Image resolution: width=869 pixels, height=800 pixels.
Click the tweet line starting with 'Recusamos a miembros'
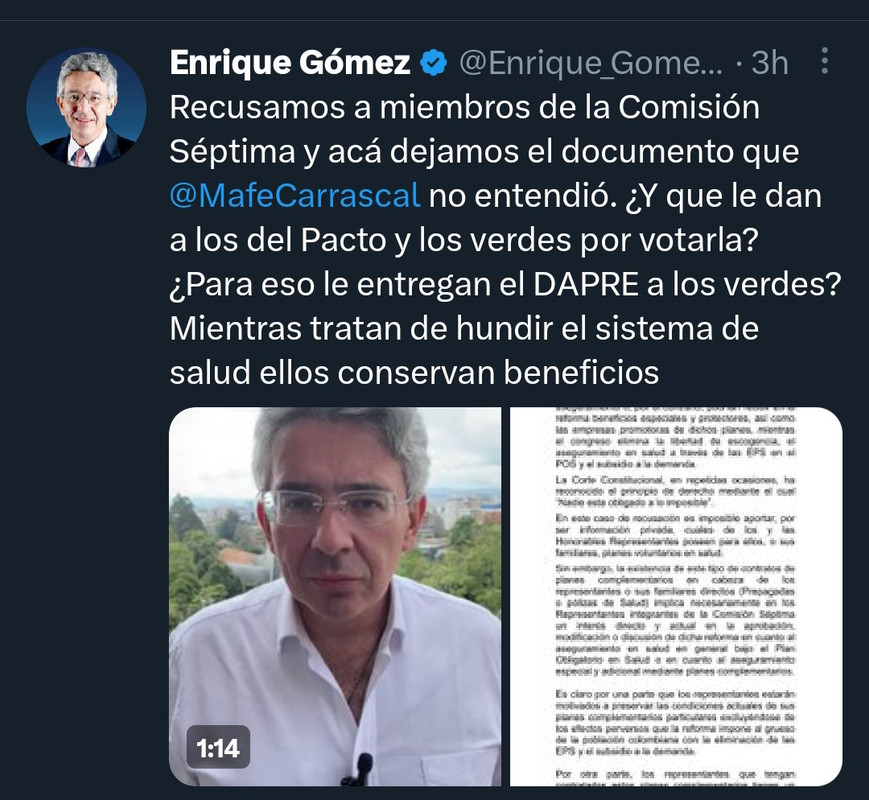coord(464,108)
